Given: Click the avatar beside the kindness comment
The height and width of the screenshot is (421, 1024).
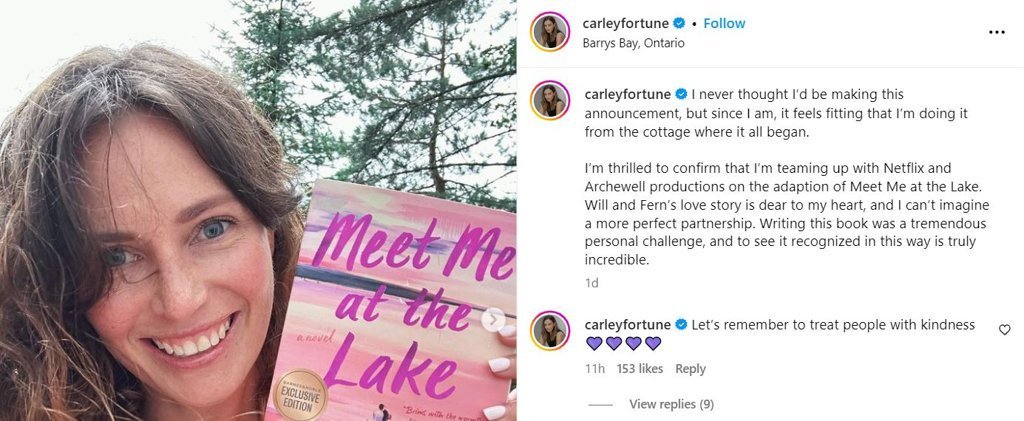Looking at the screenshot, I should coord(550,330).
